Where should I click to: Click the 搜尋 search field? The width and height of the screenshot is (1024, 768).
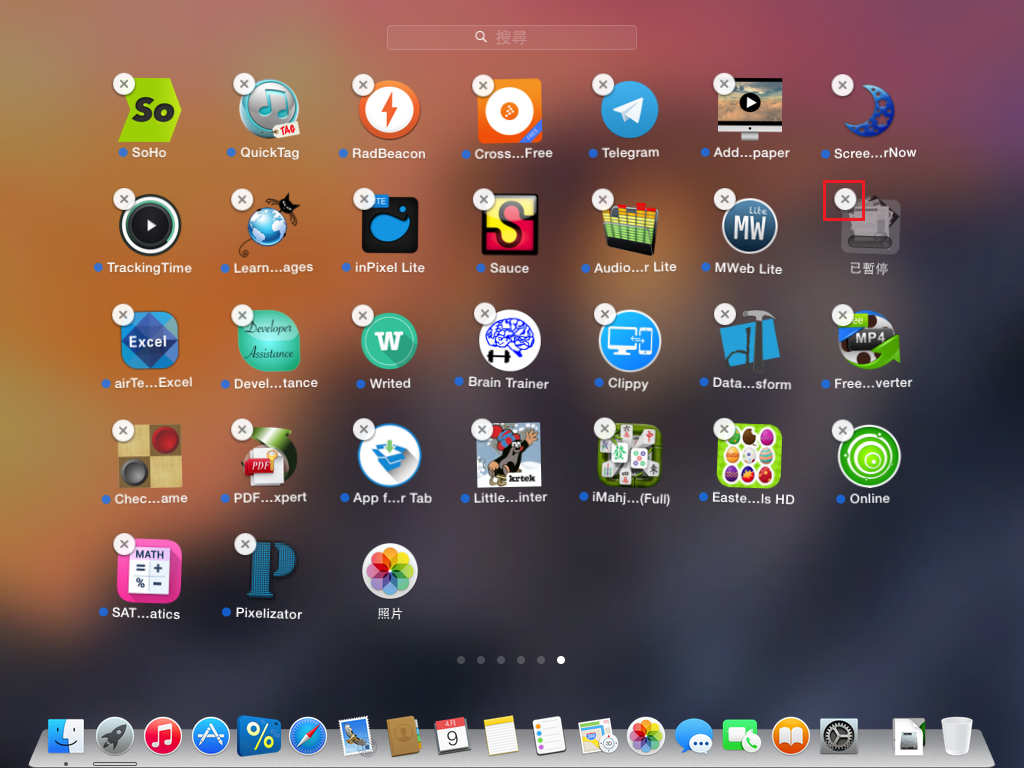tap(511, 37)
